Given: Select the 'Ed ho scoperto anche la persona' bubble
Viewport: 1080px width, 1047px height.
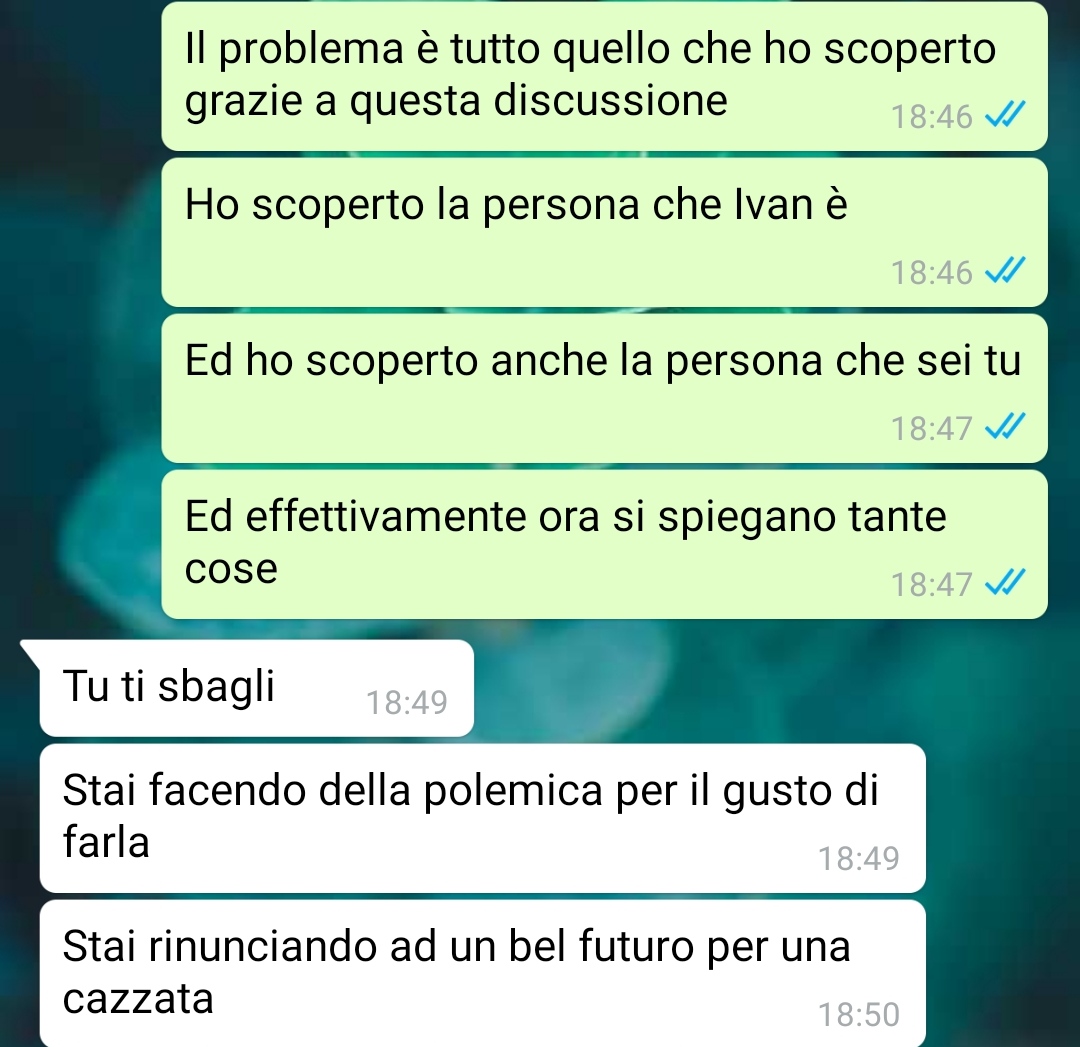Looking at the screenshot, I should tap(604, 388).
